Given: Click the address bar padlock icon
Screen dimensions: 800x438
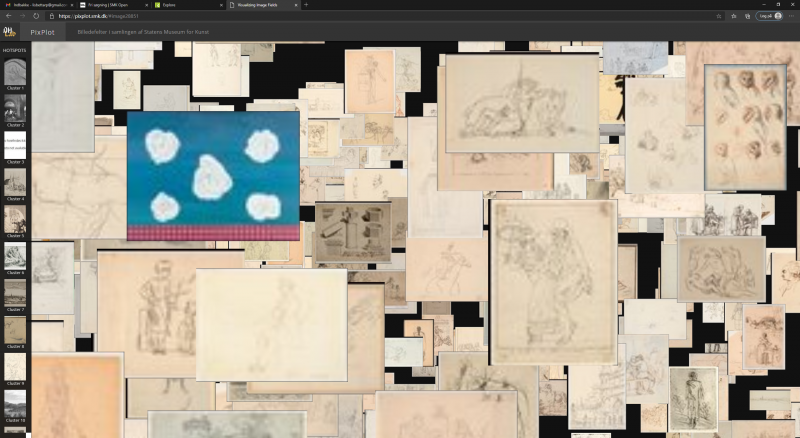Looking at the screenshot, I should click(52, 16).
